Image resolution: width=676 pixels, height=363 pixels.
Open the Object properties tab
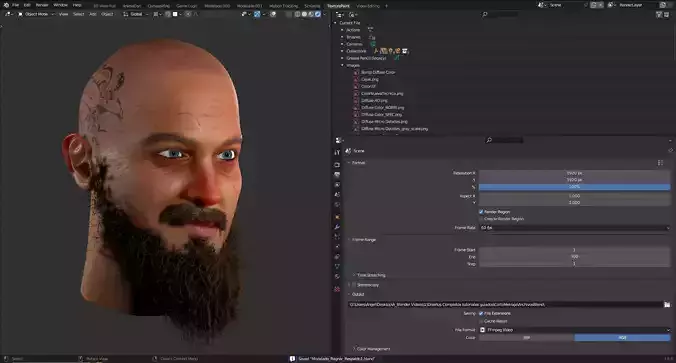[337, 217]
